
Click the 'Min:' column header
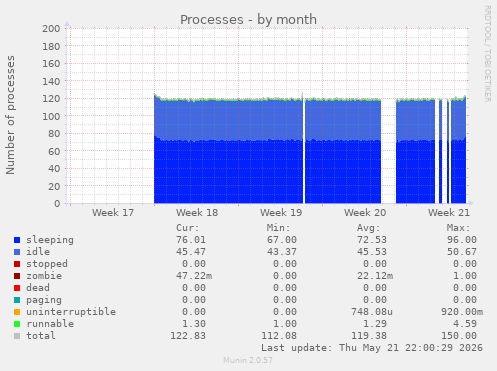click(x=278, y=228)
